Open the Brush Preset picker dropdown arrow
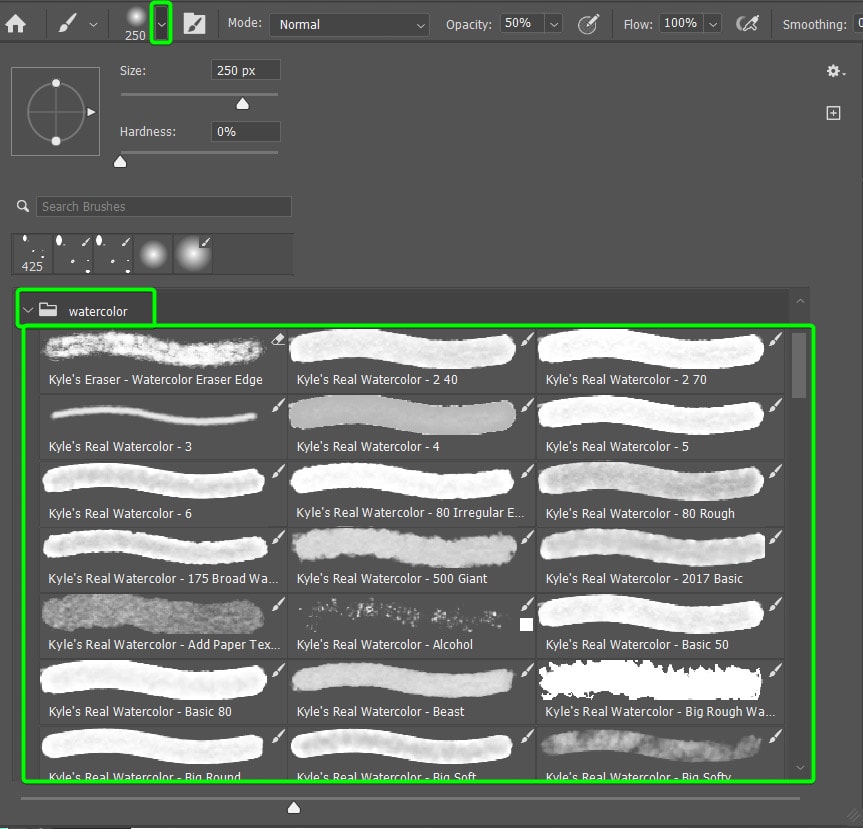863x829 pixels. click(161, 24)
